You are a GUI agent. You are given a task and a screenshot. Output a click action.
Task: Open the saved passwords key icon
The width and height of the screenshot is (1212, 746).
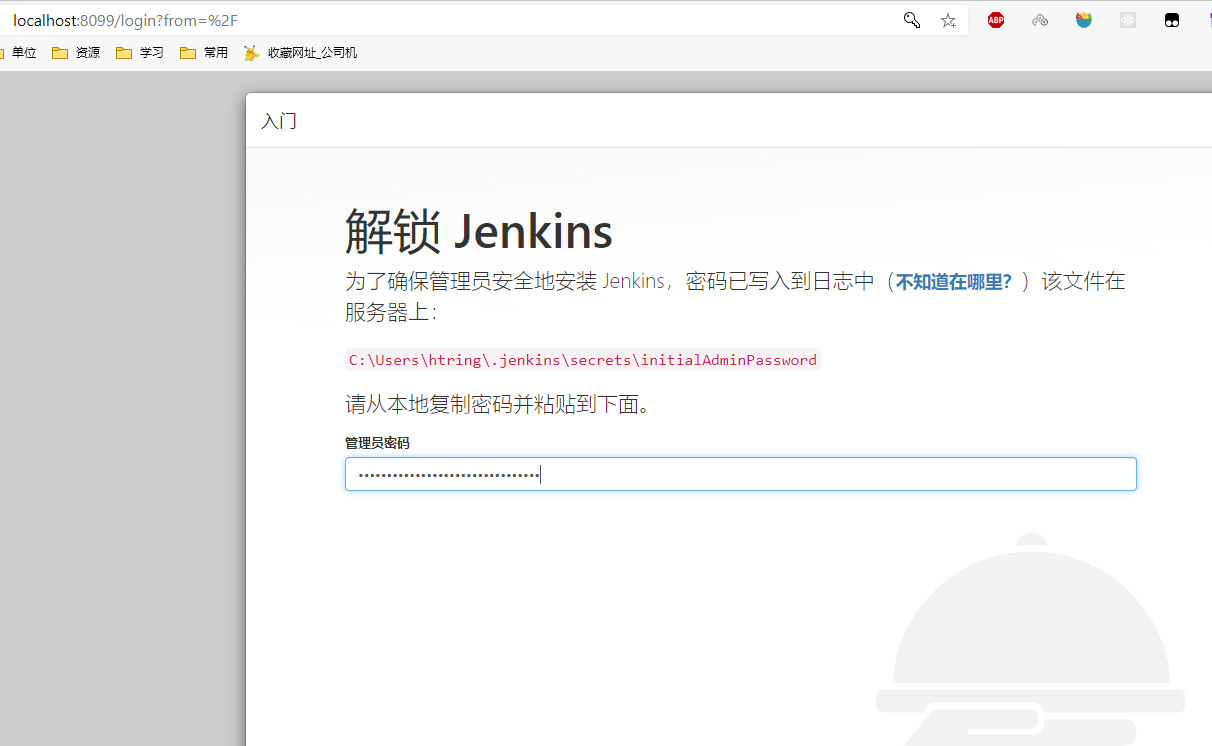pos(911,20)
